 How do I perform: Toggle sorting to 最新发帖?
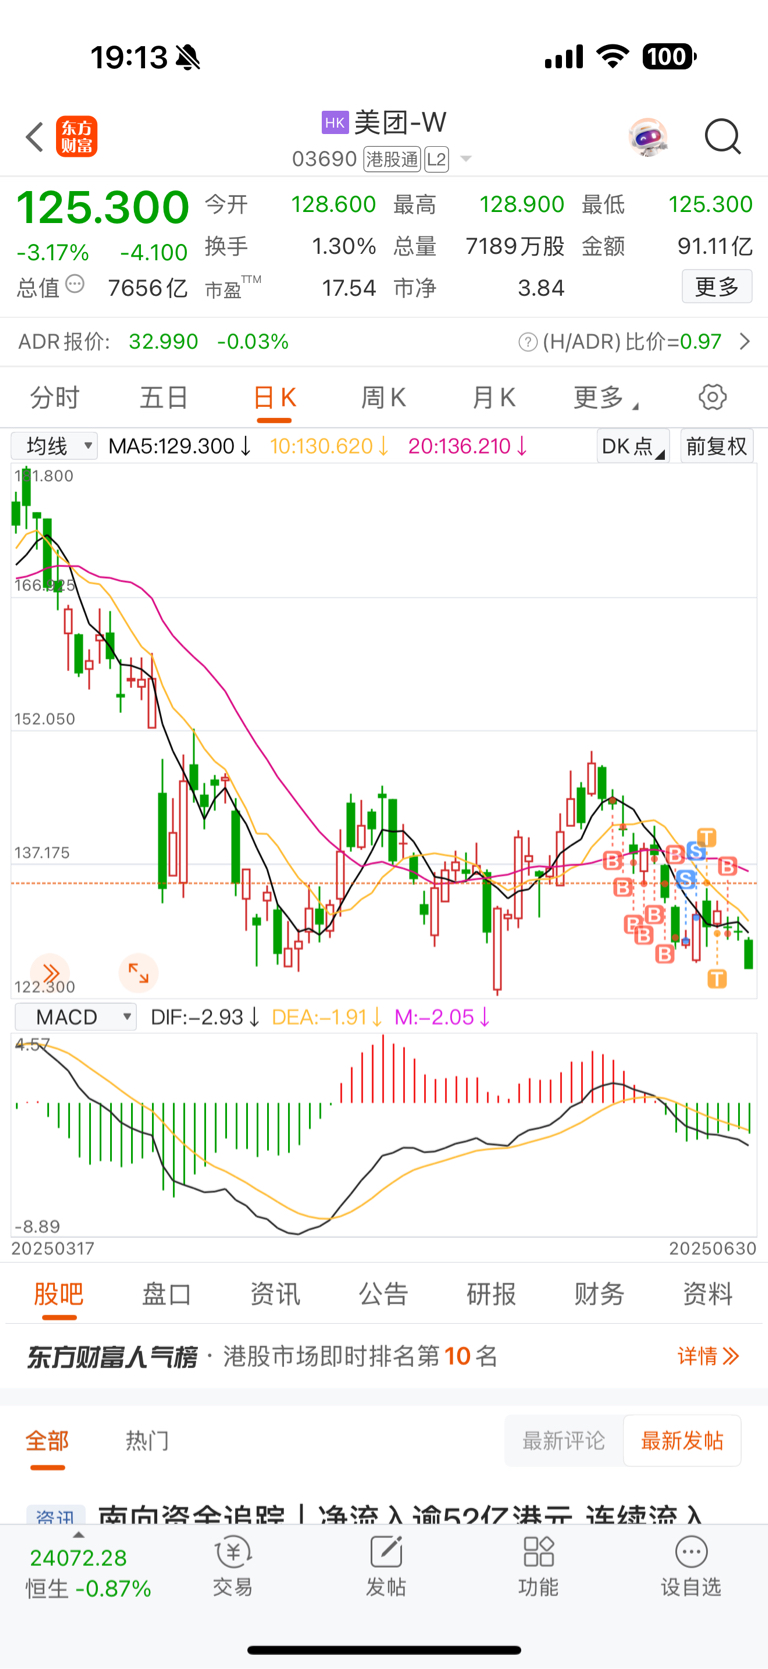(682, 1441)
